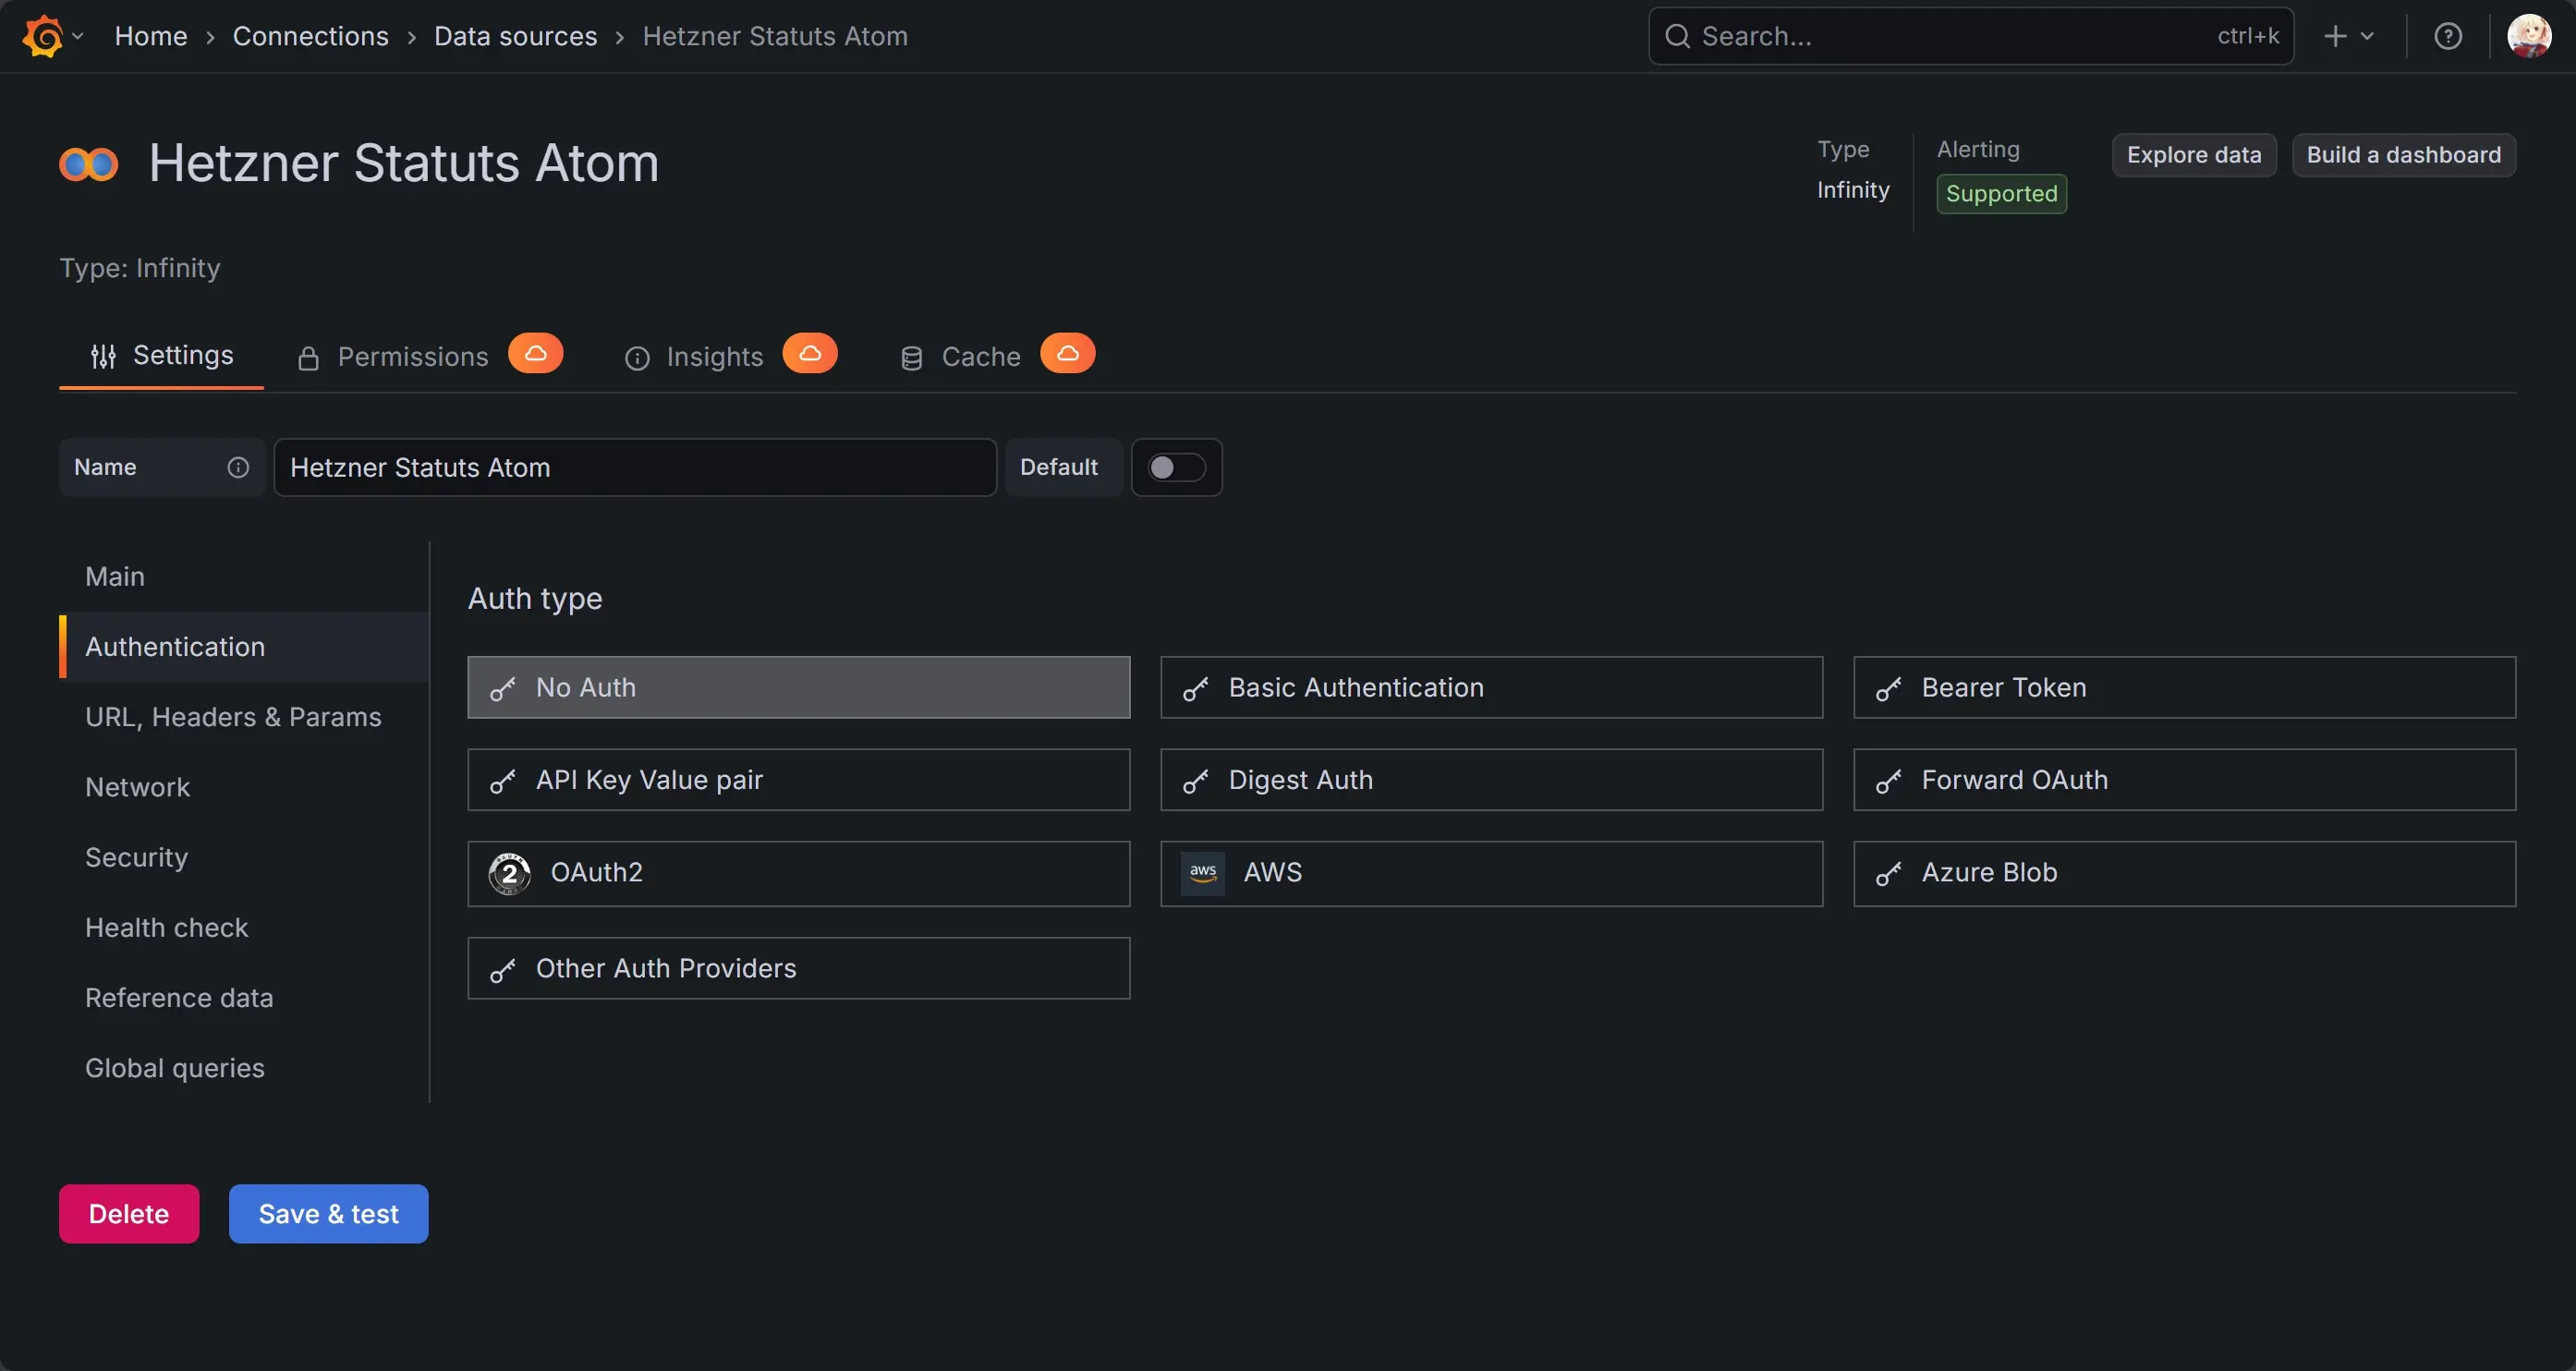The width and height of the screenshot is (2576, 1371).
Task: Click the AWS icon on auth option
Action: click(x=1203, y=872)
